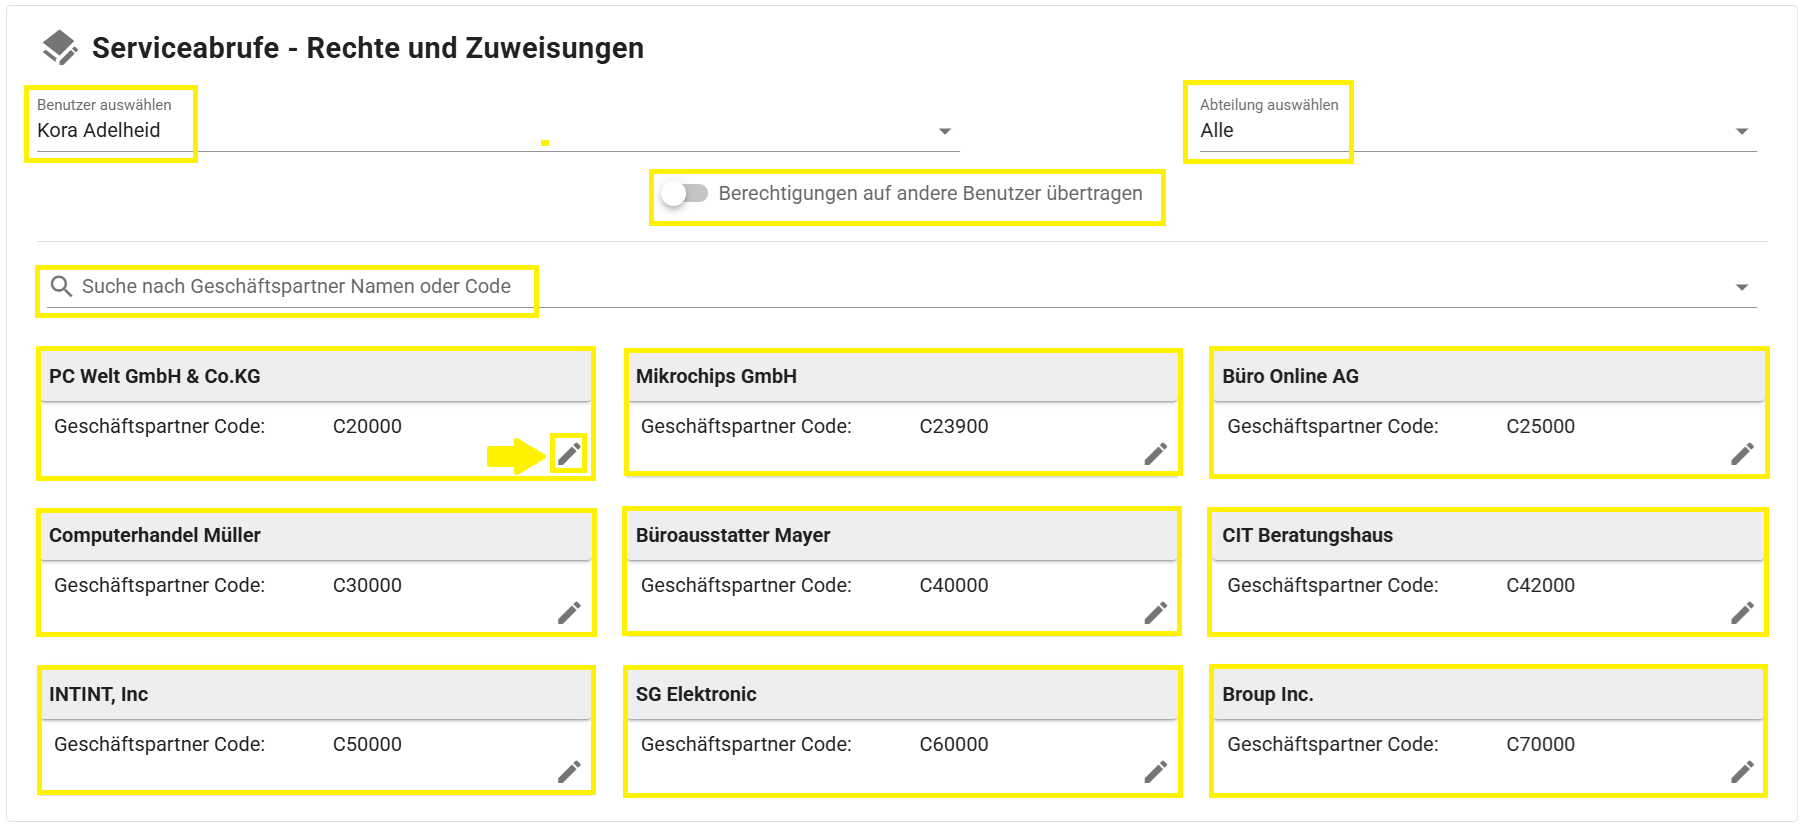Open the Benutzer auswählen dropdown
Viewport: 1805px width, 828px height.
(944, 131)
